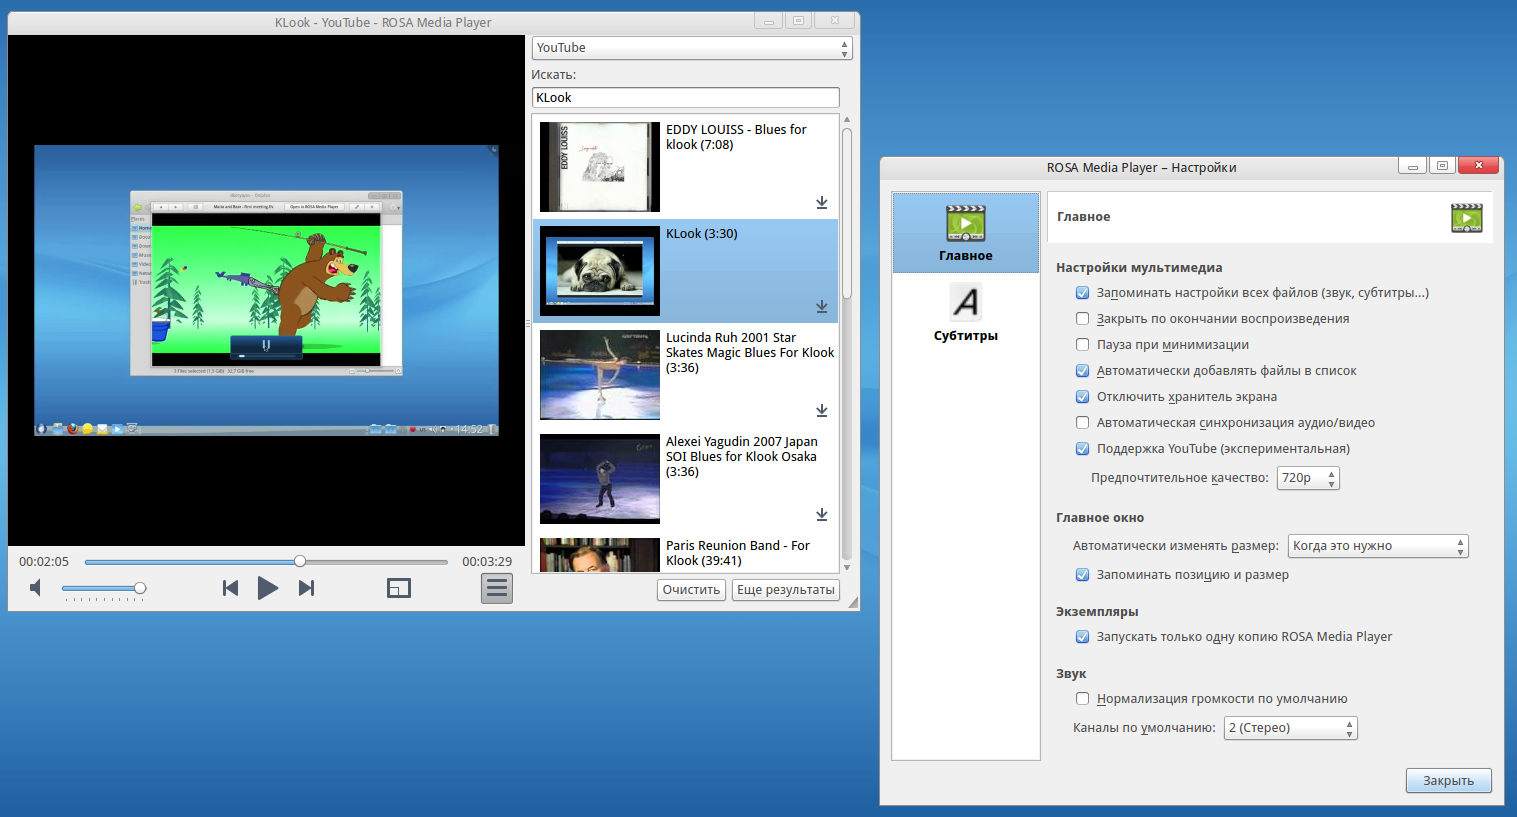1517x817 pixels.
Task: Enable 'Нормализация громкости по умолчанию' checkbox
Action: [x=1082, y=699]
